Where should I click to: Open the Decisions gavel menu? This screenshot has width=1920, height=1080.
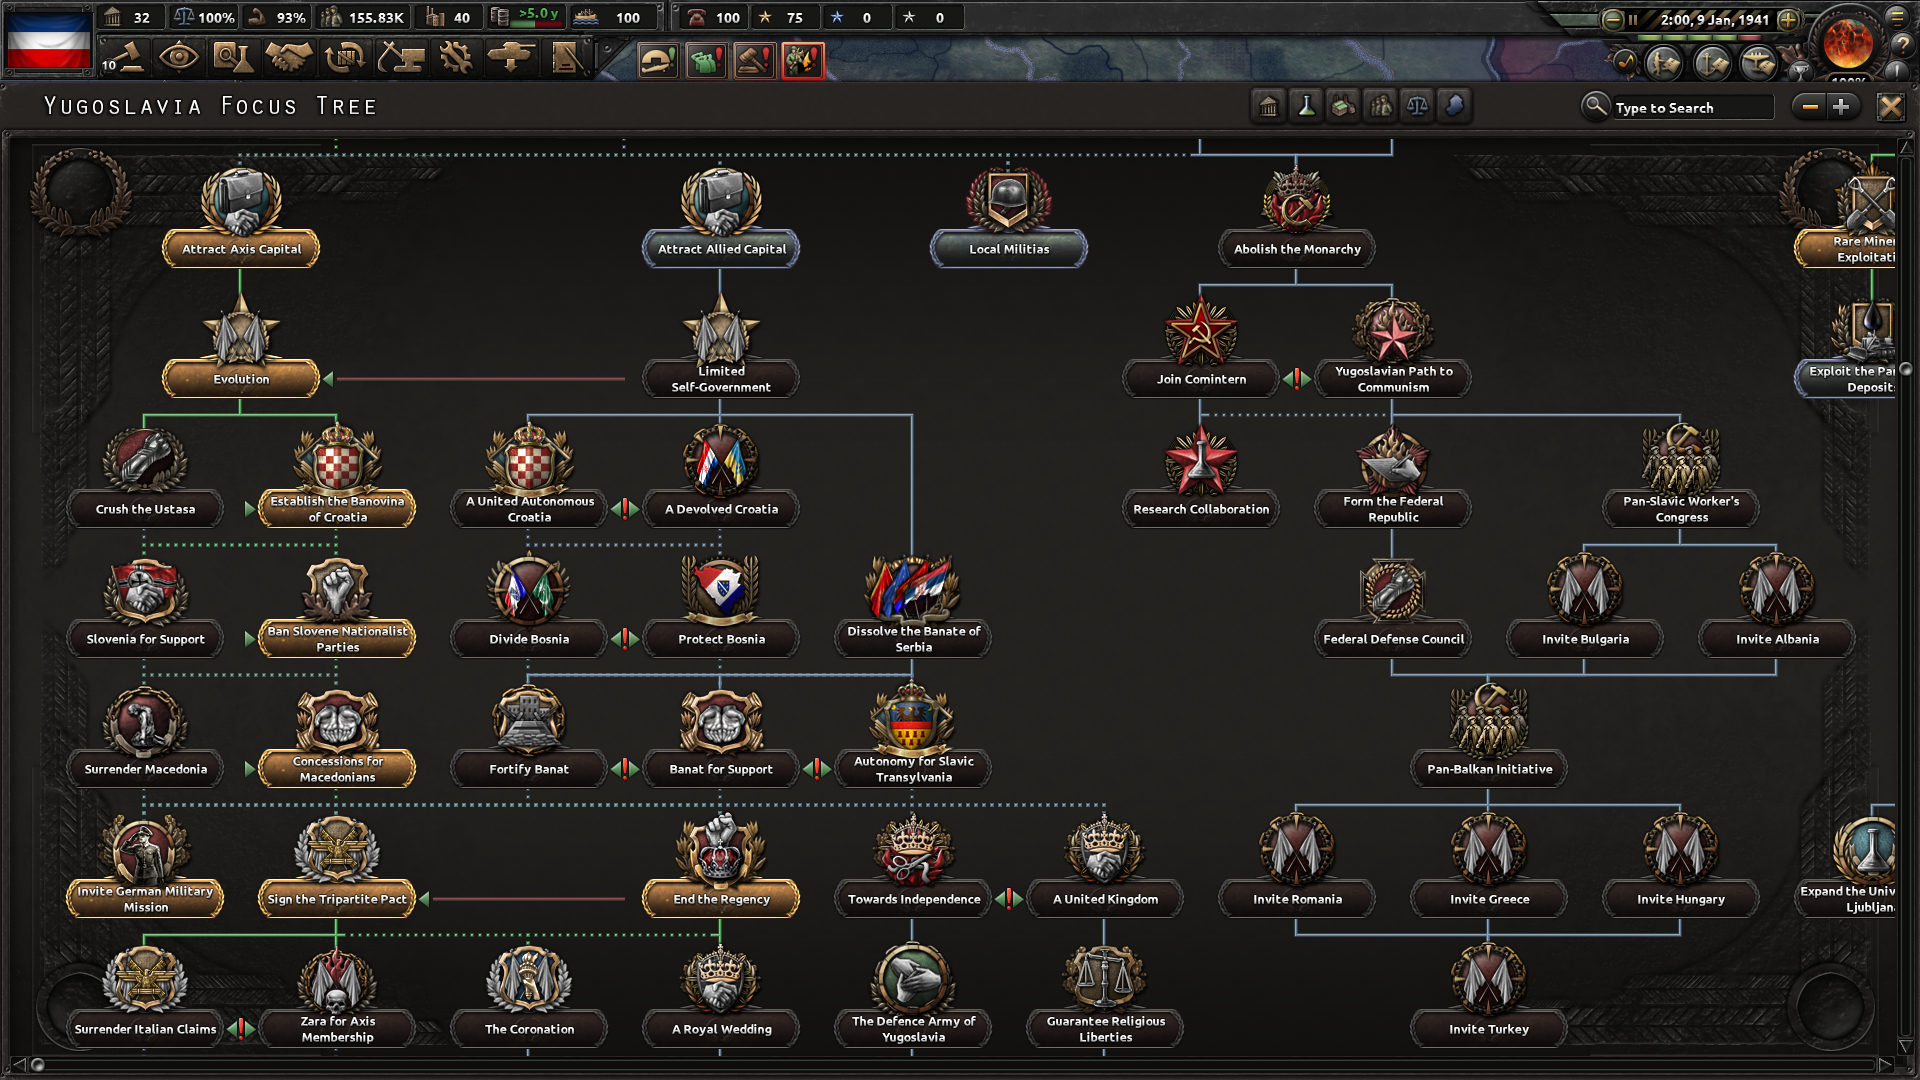(123, 57)
